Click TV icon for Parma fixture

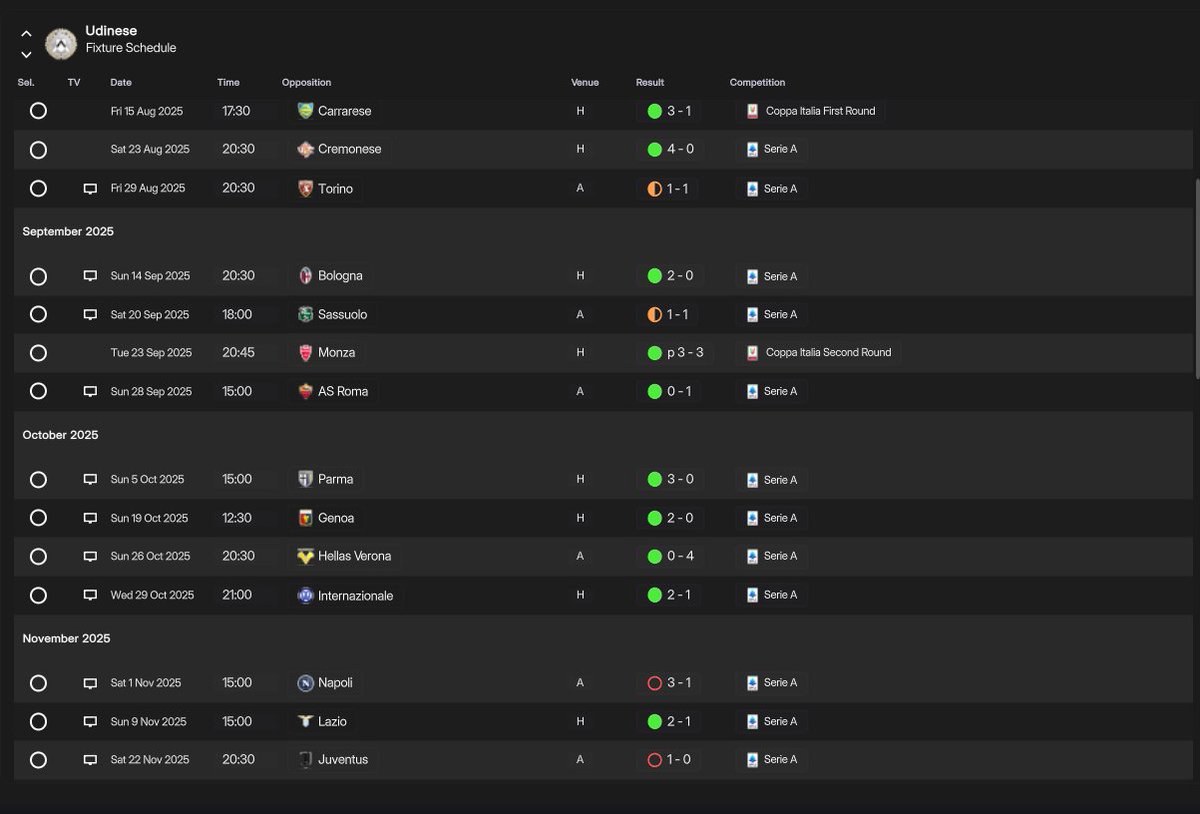(90, 479)
